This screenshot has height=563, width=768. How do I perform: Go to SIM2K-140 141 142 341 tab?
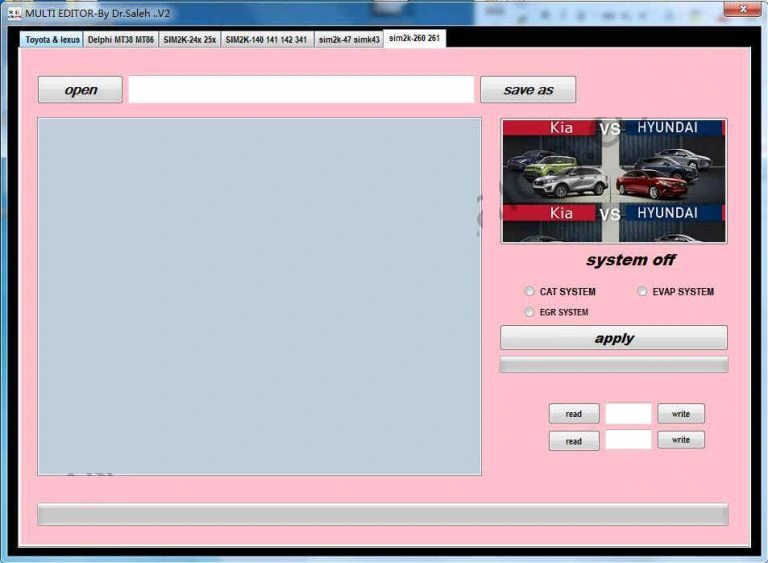(266, 40)
